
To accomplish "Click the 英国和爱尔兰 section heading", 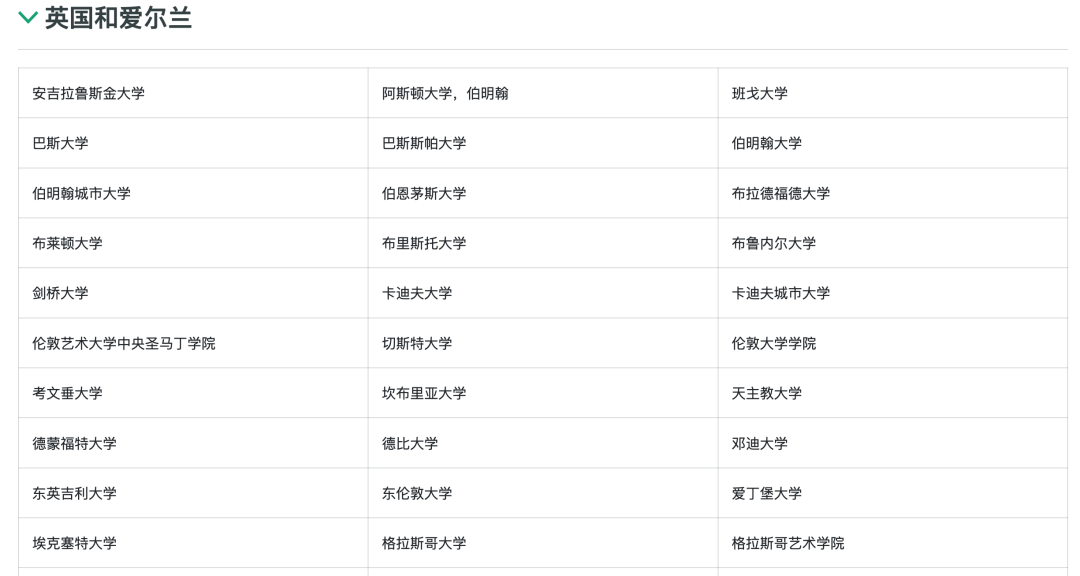I will (x=118, y=18).
